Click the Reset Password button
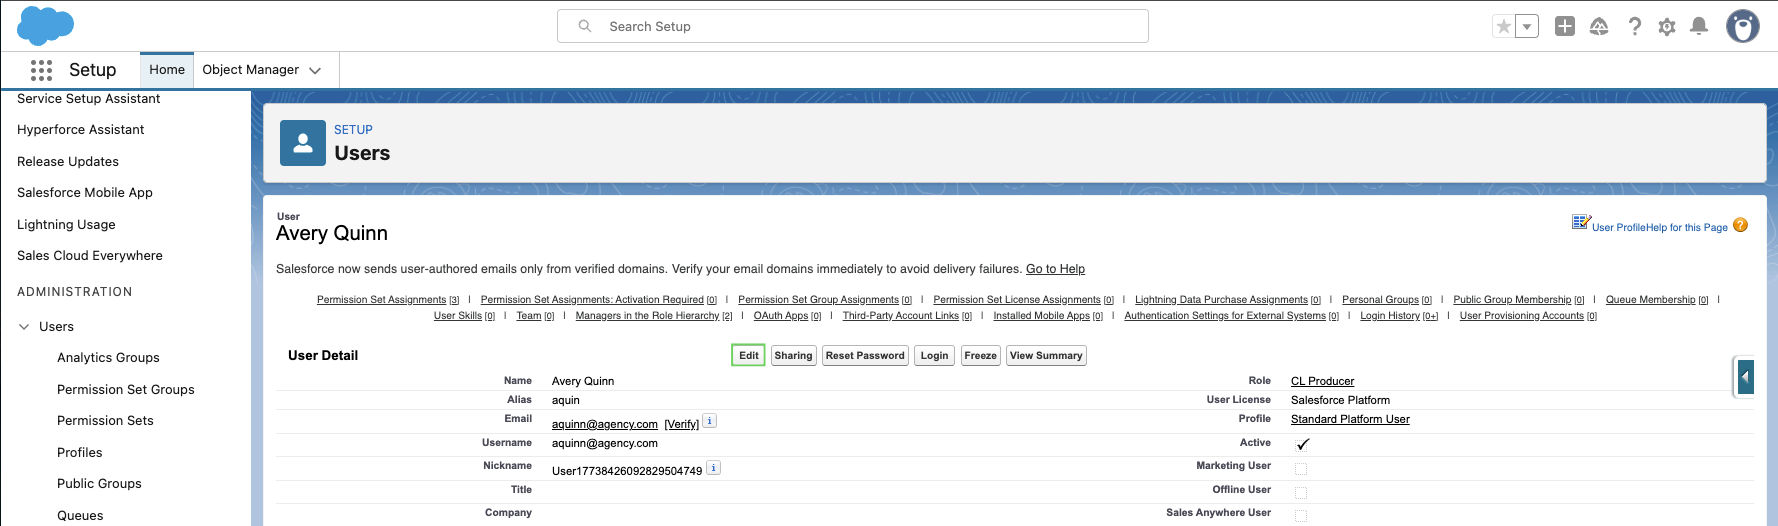This screenshot has height=526, width=1778. [865, 355]
